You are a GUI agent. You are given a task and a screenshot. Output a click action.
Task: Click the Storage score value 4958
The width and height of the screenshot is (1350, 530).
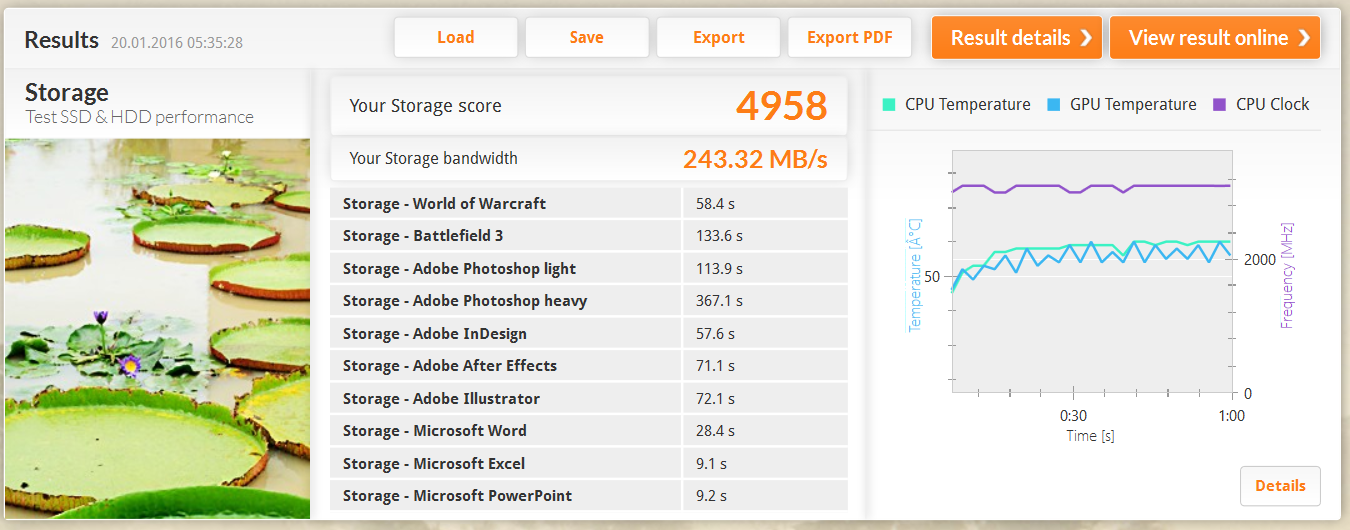click(x=781, y=106)
